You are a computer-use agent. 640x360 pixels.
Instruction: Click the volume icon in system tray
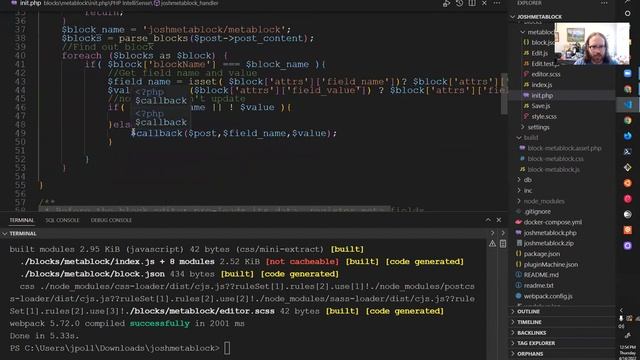(x=621, y=327)
